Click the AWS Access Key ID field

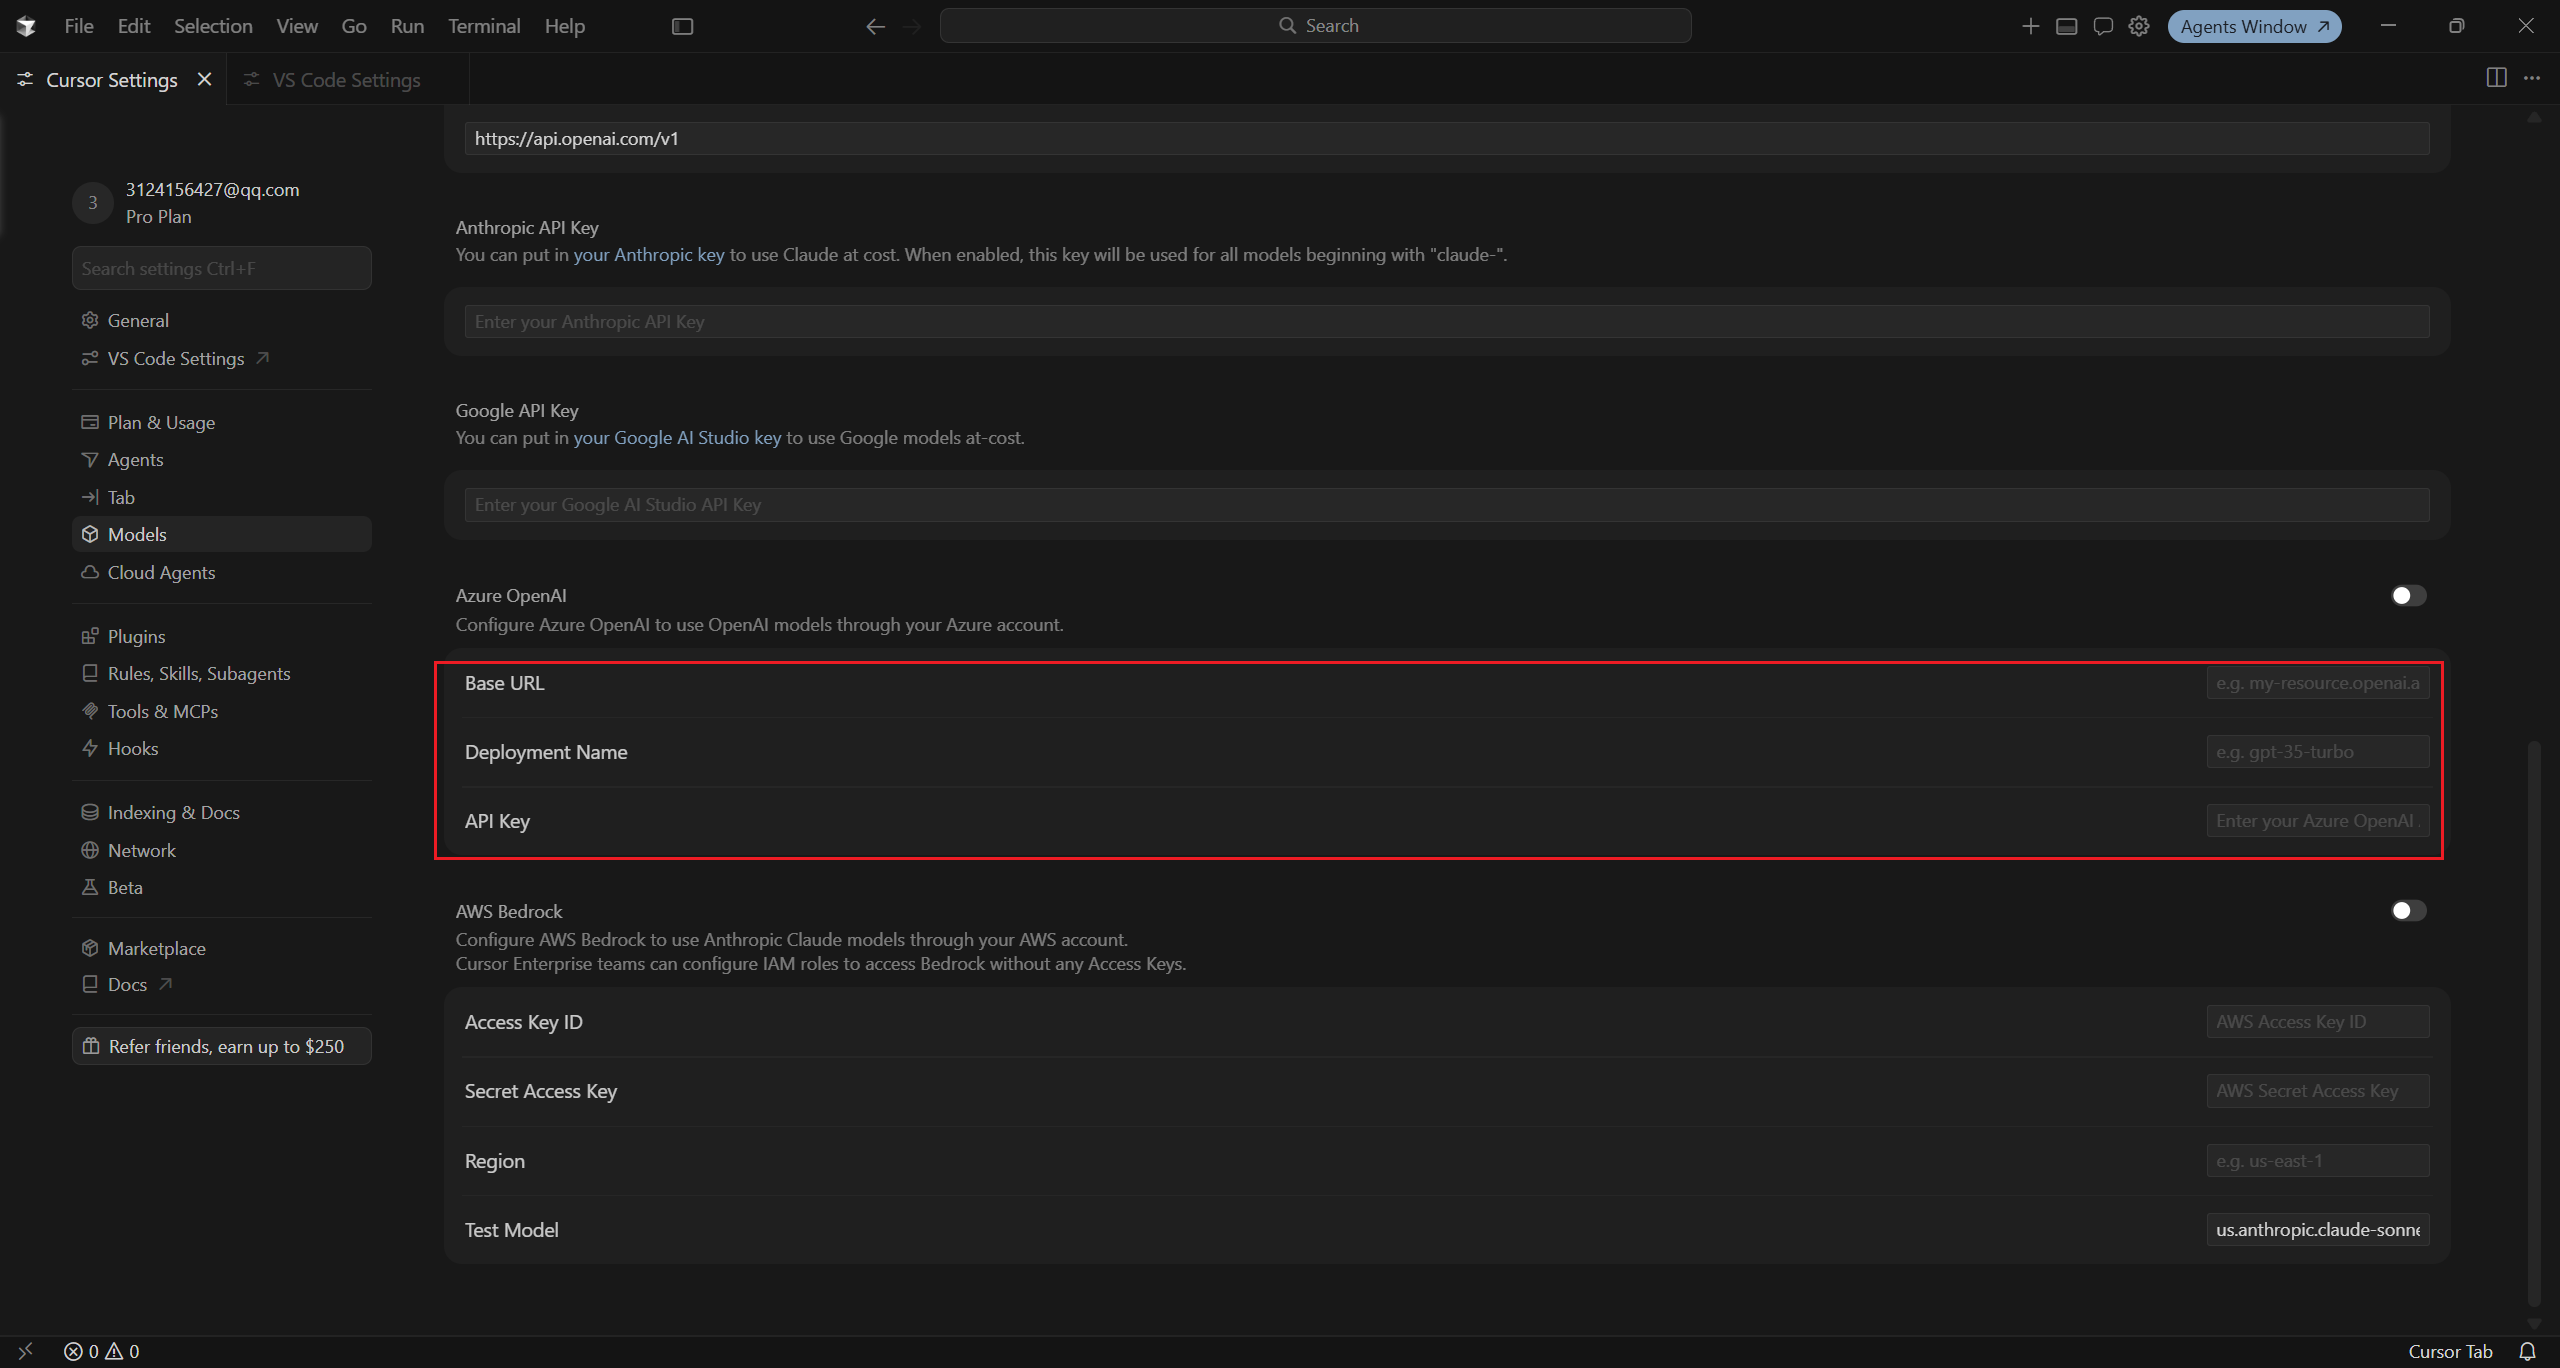point(2317,1022)
